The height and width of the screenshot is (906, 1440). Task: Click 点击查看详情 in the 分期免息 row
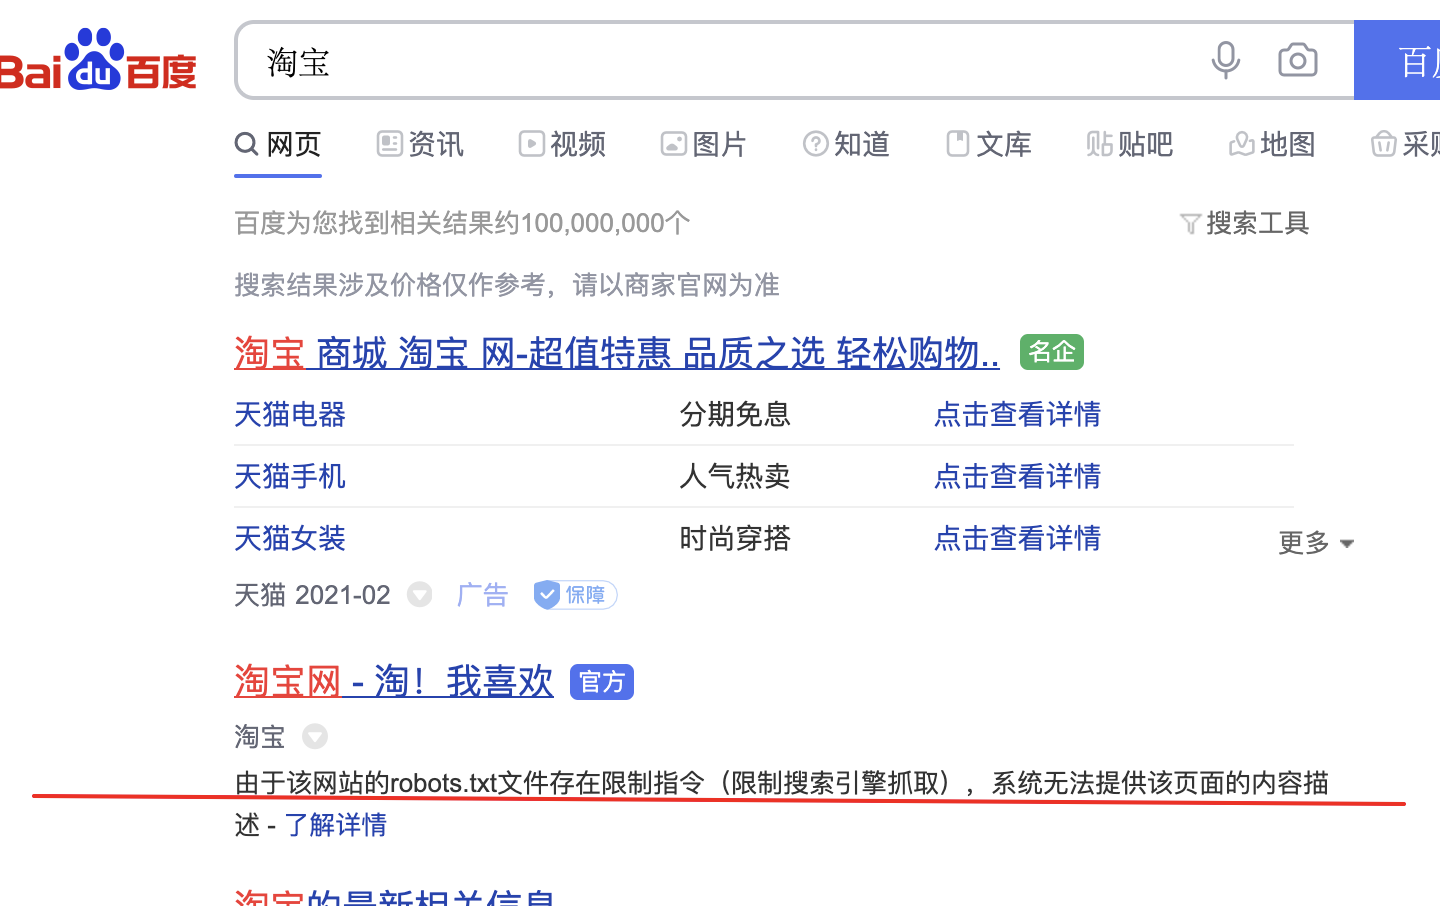1017,414
